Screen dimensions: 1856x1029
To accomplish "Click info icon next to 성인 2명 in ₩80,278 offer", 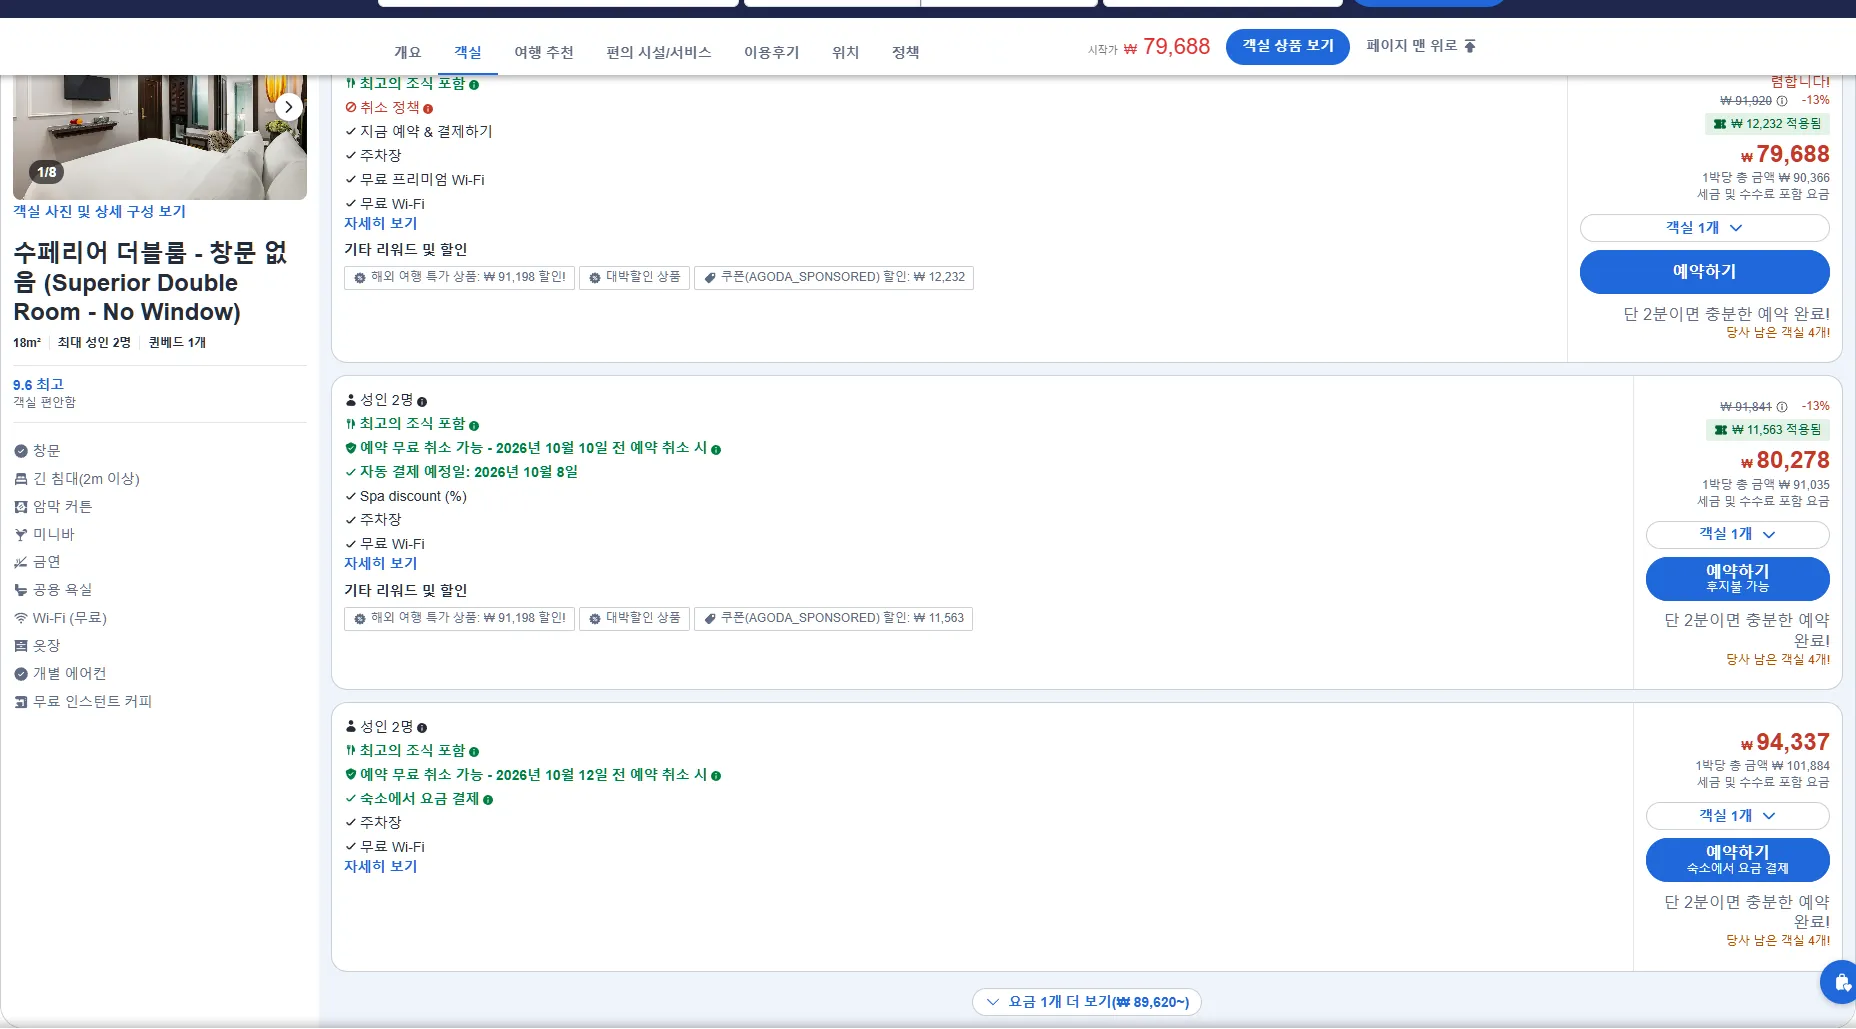I will tap(422, 402).
